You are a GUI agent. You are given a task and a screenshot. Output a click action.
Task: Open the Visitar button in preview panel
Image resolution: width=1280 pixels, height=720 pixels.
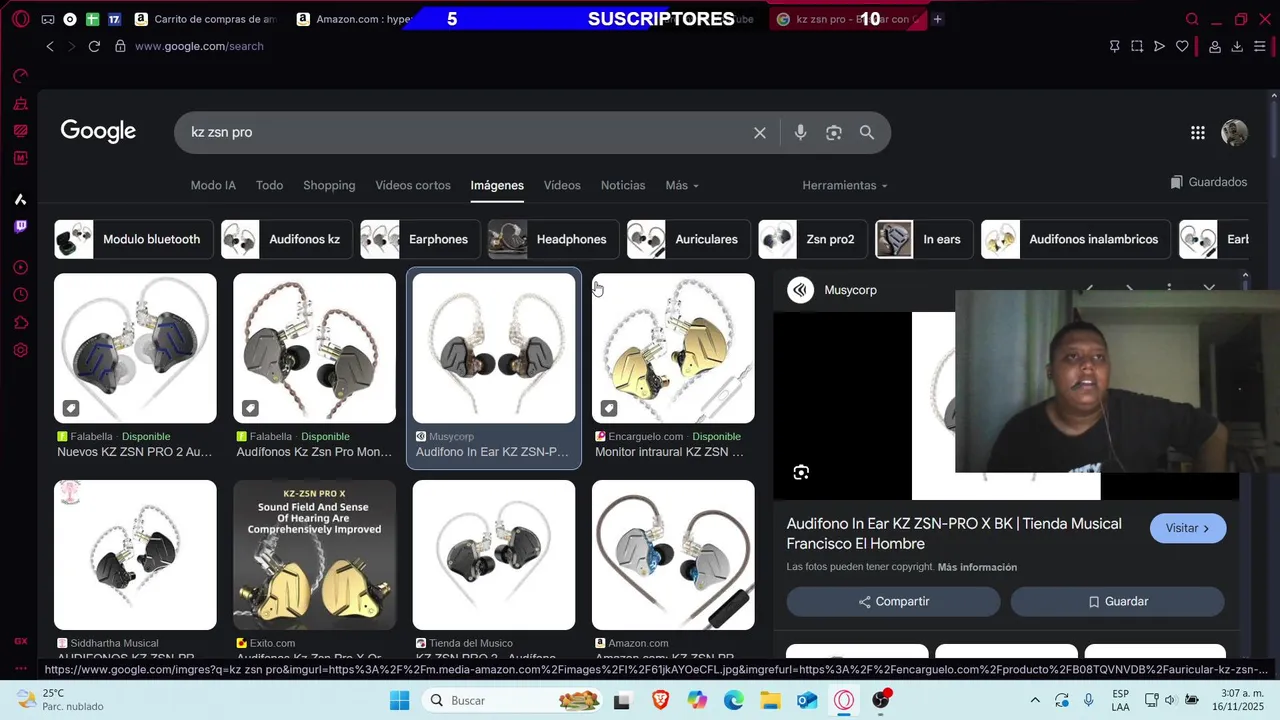tap(1188, 528)
